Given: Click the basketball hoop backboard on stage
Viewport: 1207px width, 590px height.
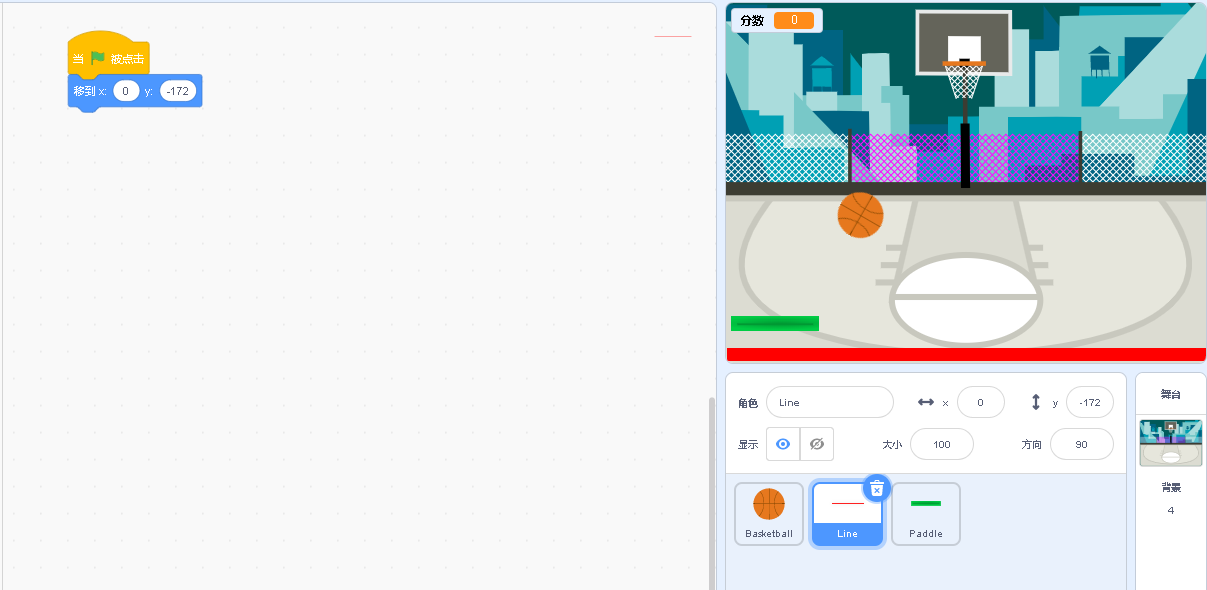Looking at the screenshot, I should [x=964, y=42].
